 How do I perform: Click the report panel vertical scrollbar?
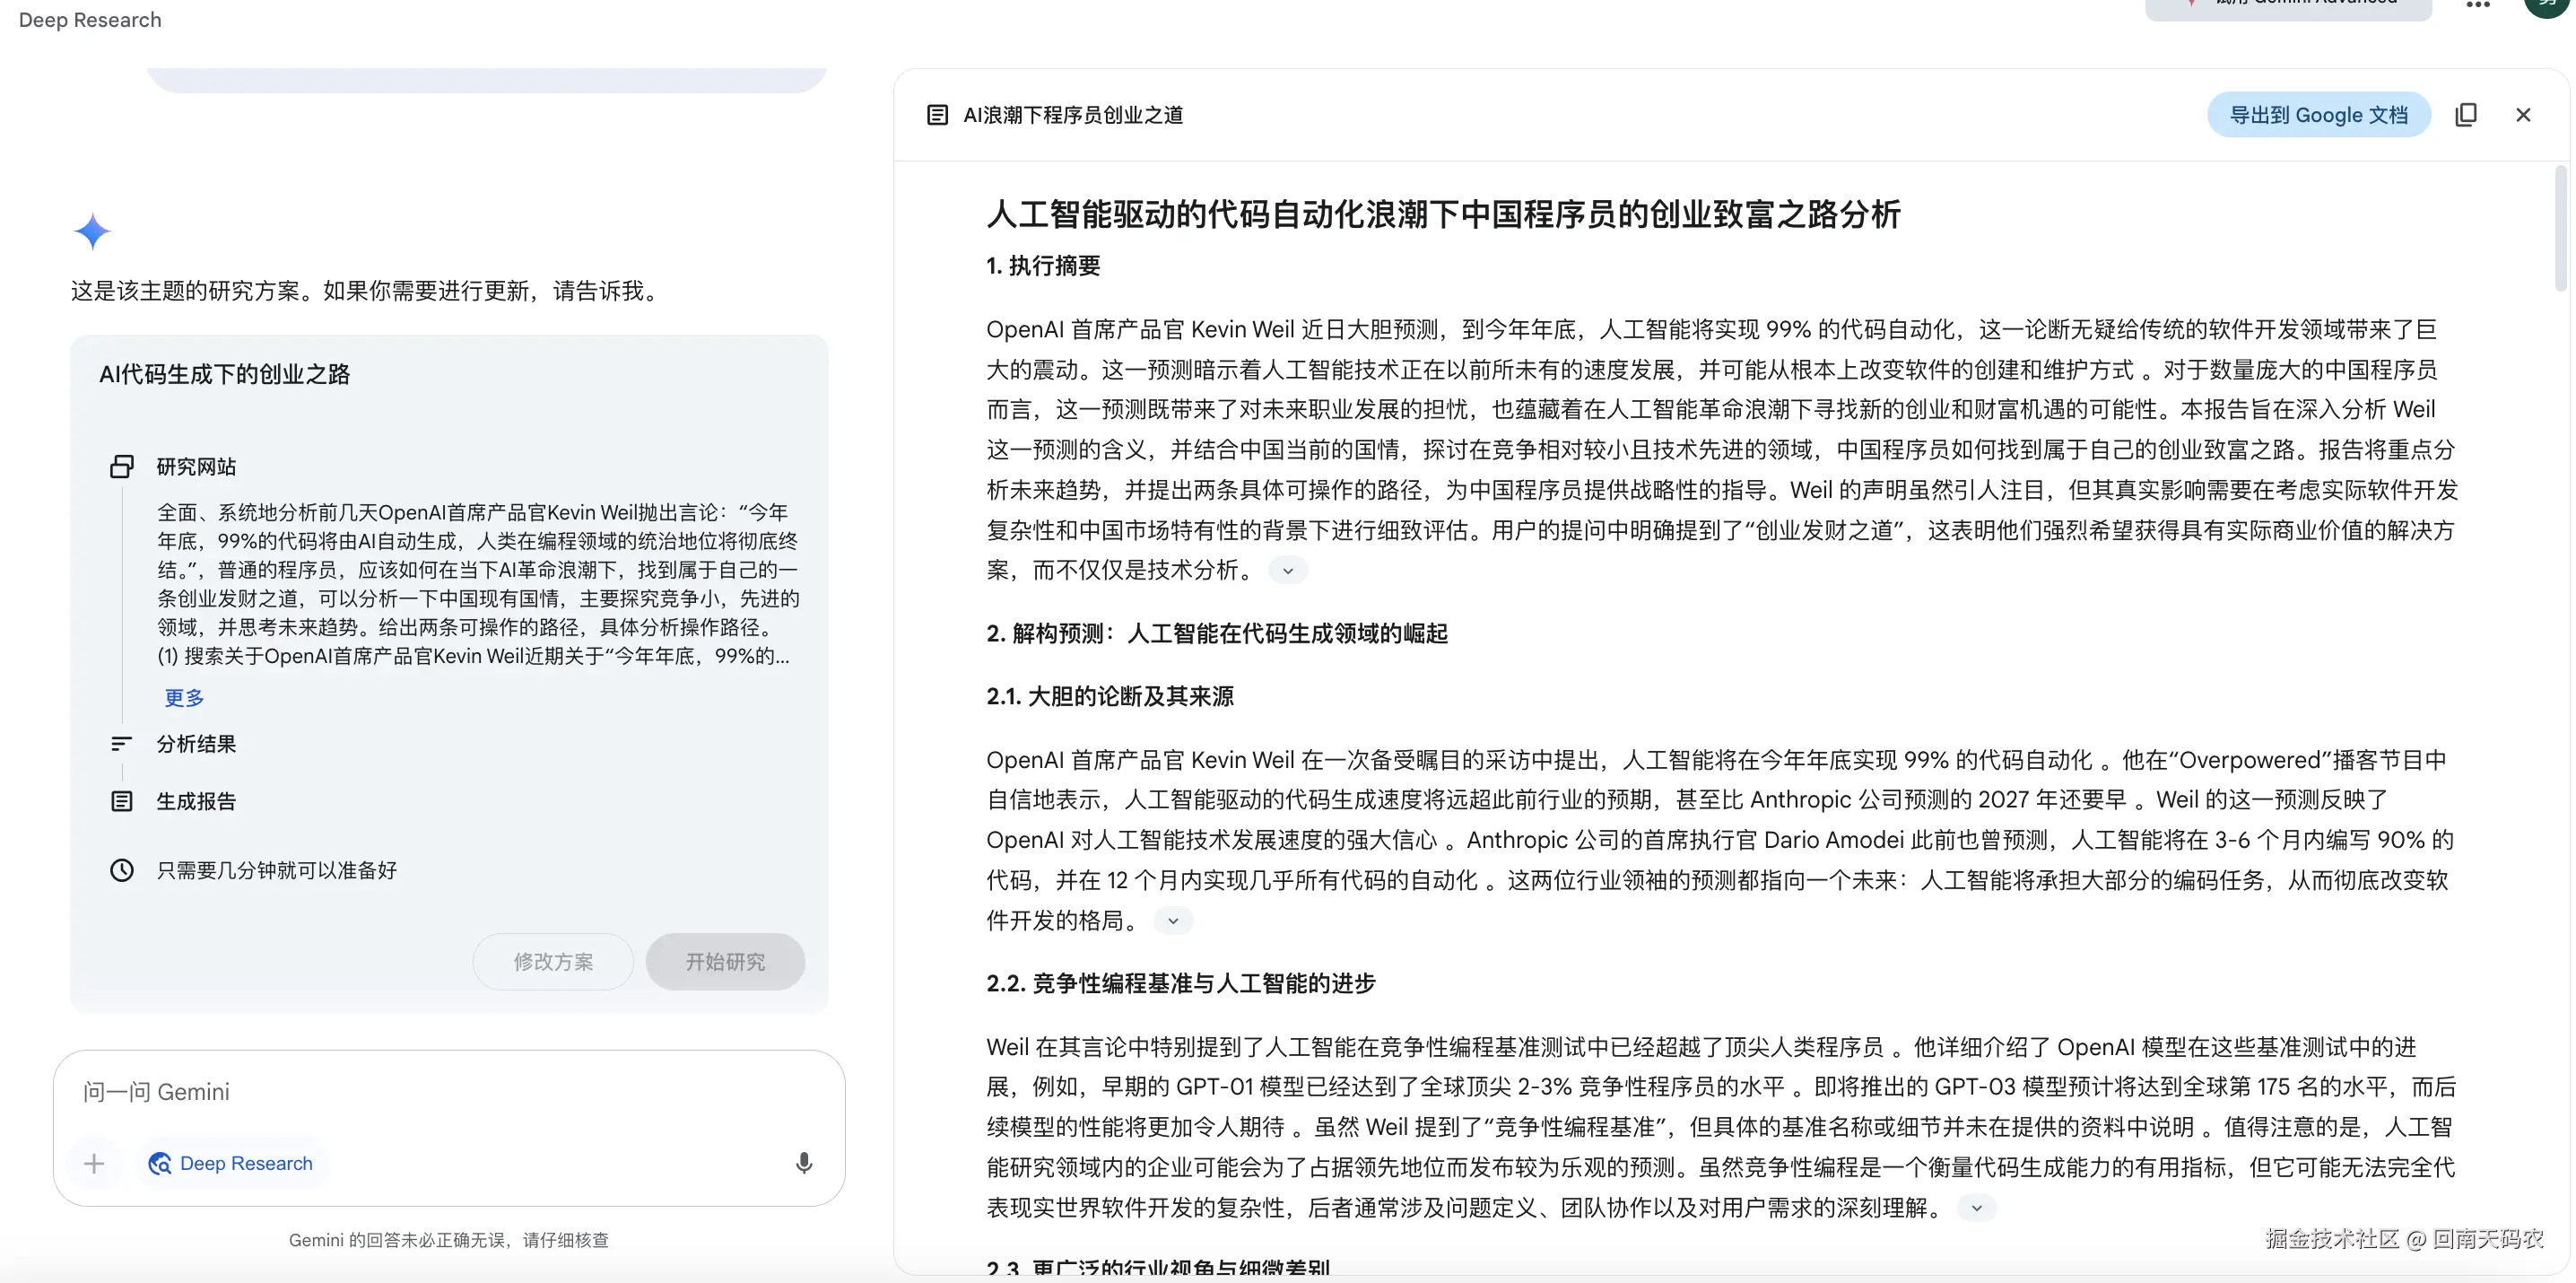pos(2560,230)
